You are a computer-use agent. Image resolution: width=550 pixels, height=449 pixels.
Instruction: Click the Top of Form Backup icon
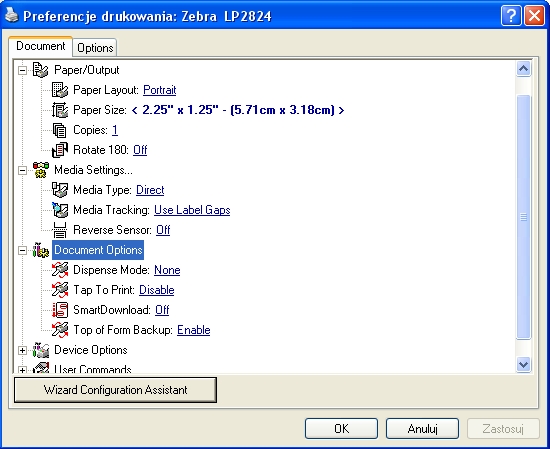60,330
